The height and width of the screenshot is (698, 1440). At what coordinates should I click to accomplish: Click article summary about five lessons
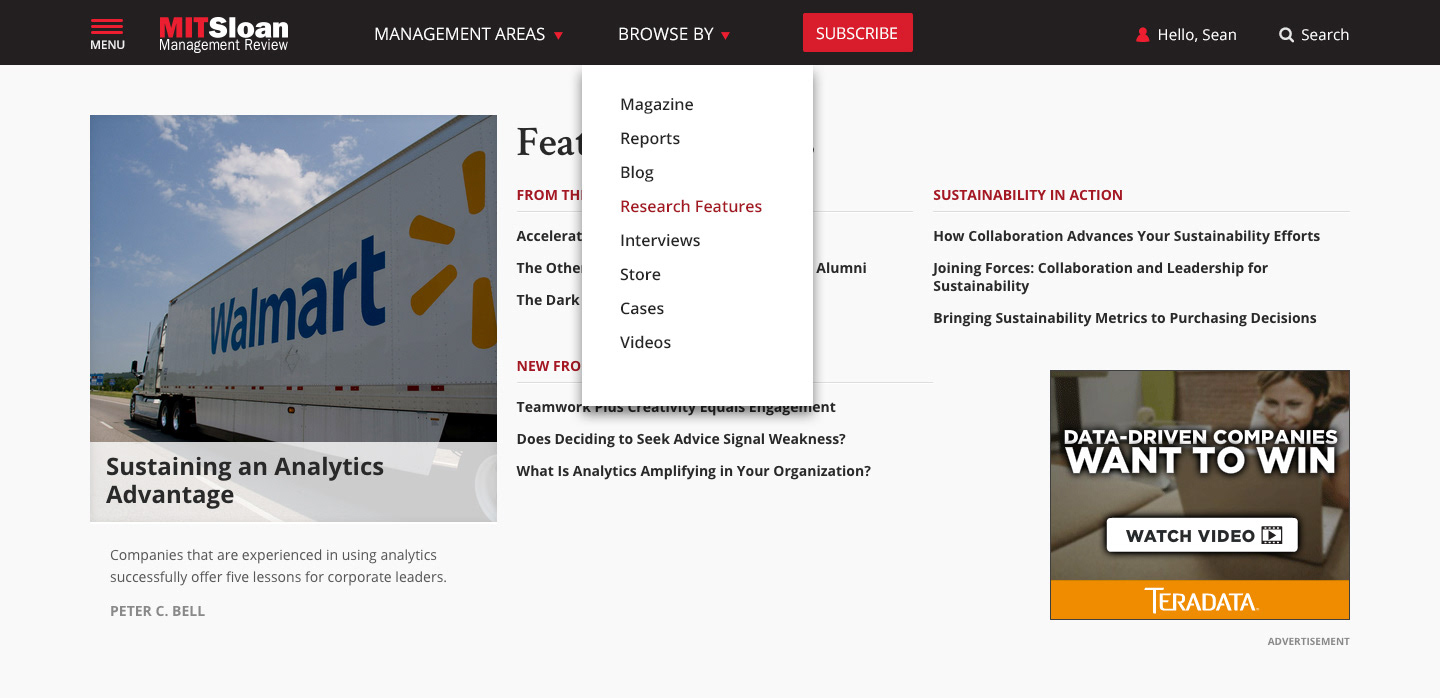tap(278, 566)
